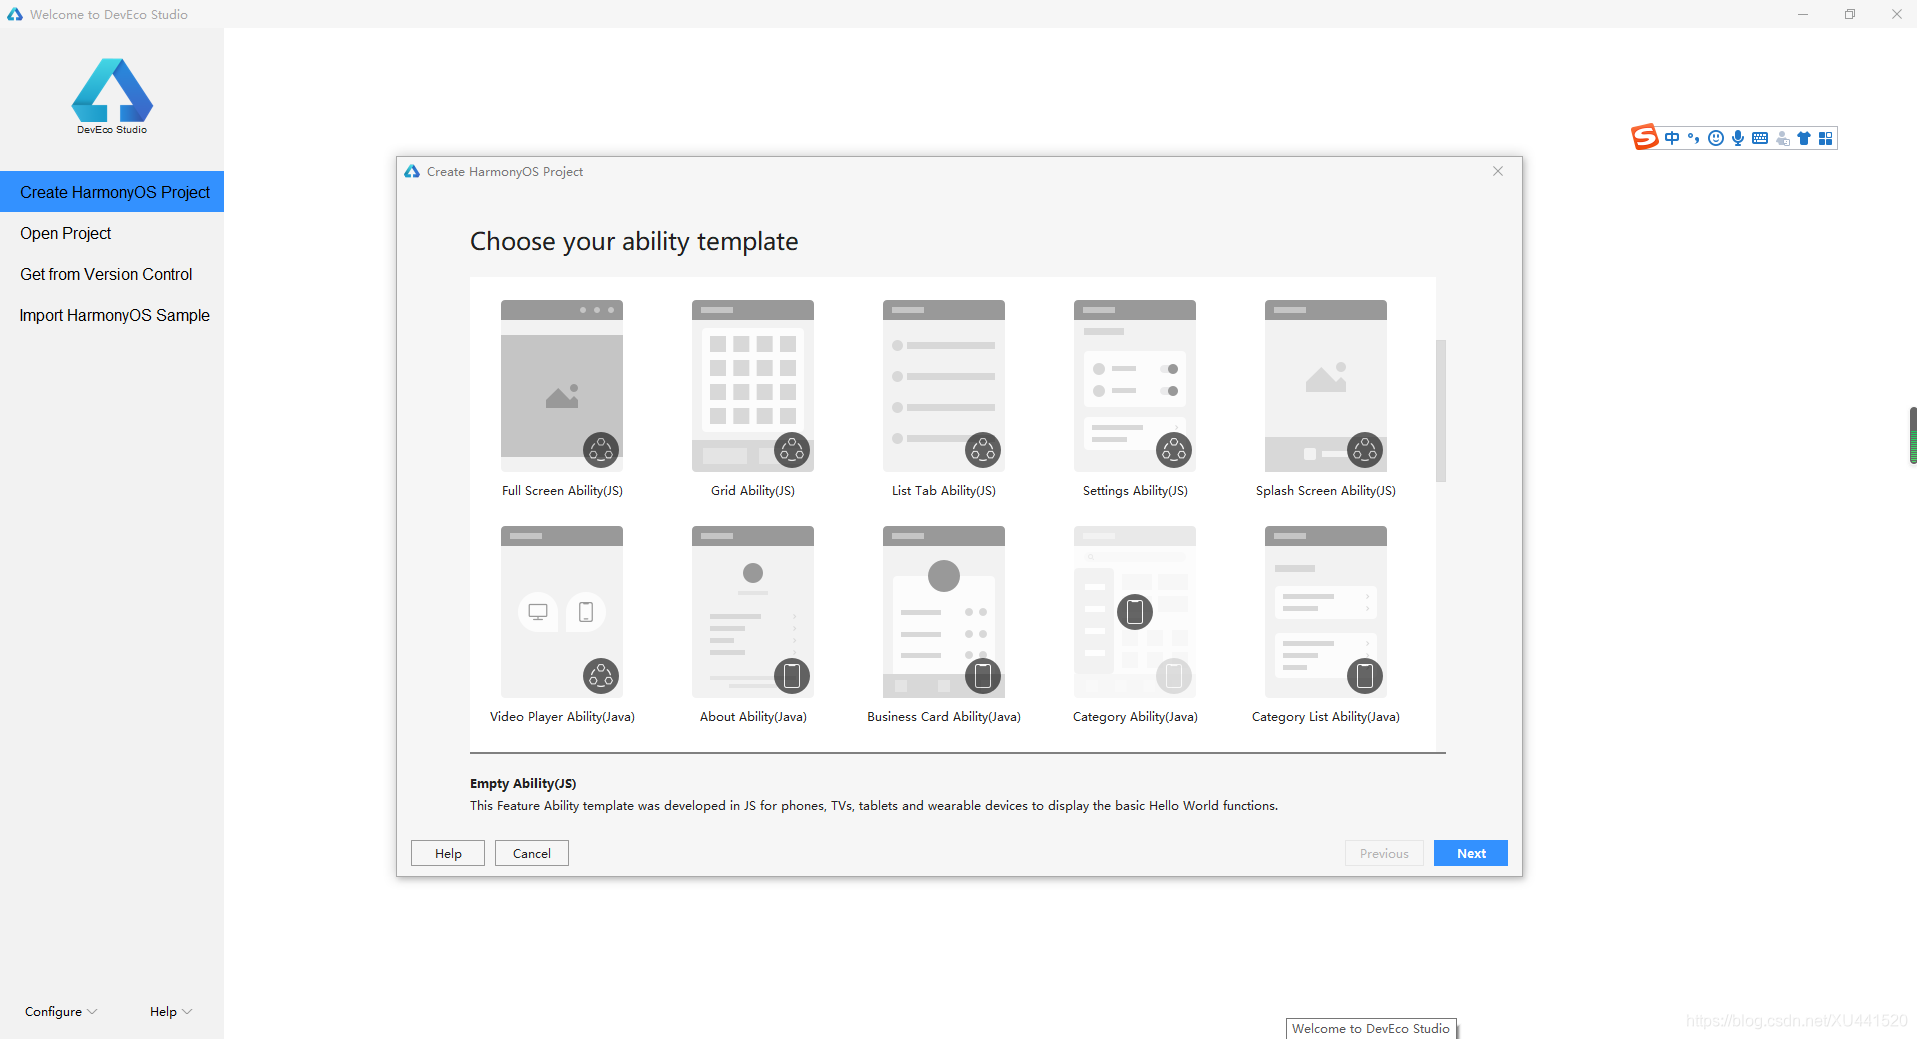Choose Get from Version Control
The width and height of the screenshot is (1917, 1039).
coord(112,274)
